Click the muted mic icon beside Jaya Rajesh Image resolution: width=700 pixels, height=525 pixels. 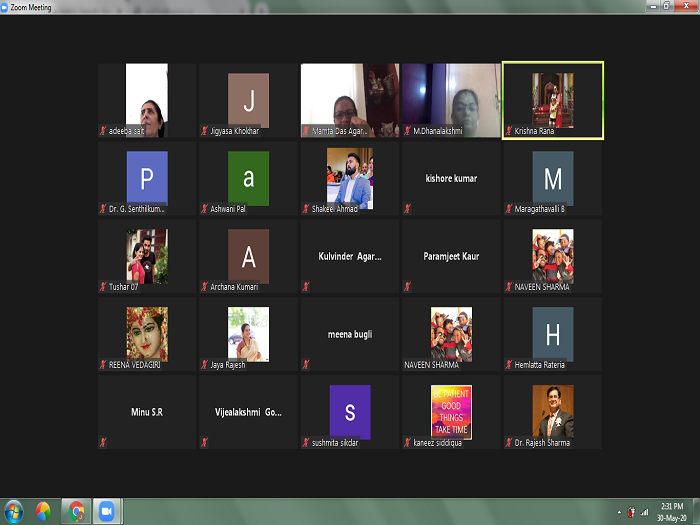click(204, 365)
